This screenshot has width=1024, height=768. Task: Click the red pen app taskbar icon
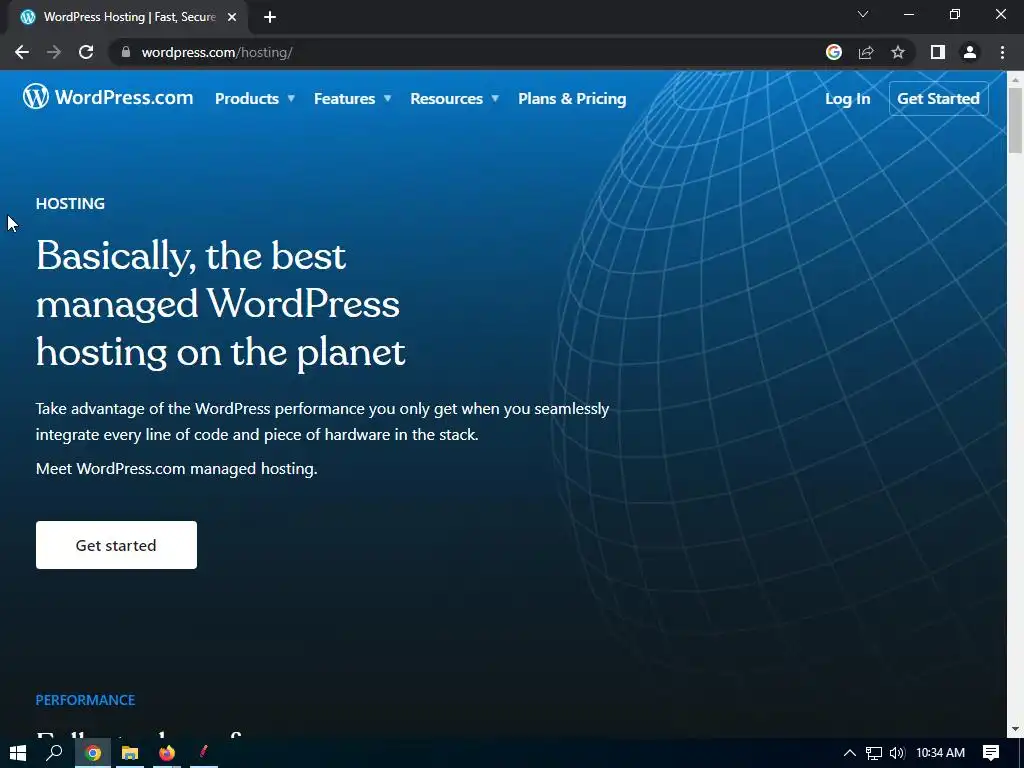click(x=204, y=753)
